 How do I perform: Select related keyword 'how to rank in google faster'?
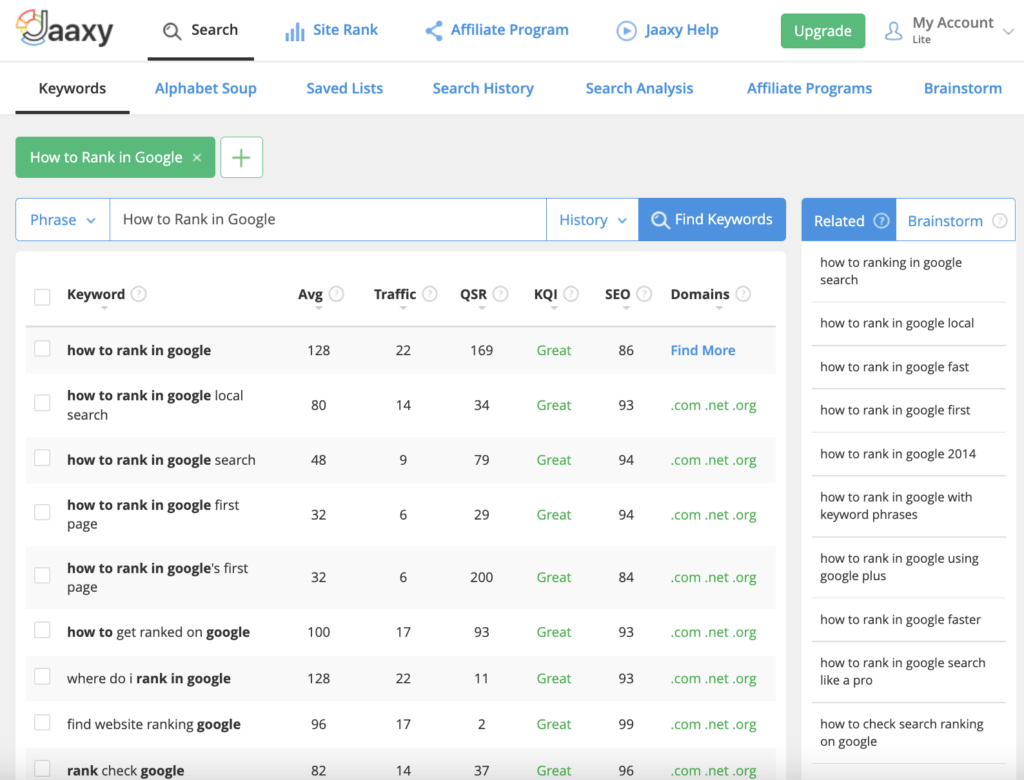pyautogui.click(x=901, y=620)
